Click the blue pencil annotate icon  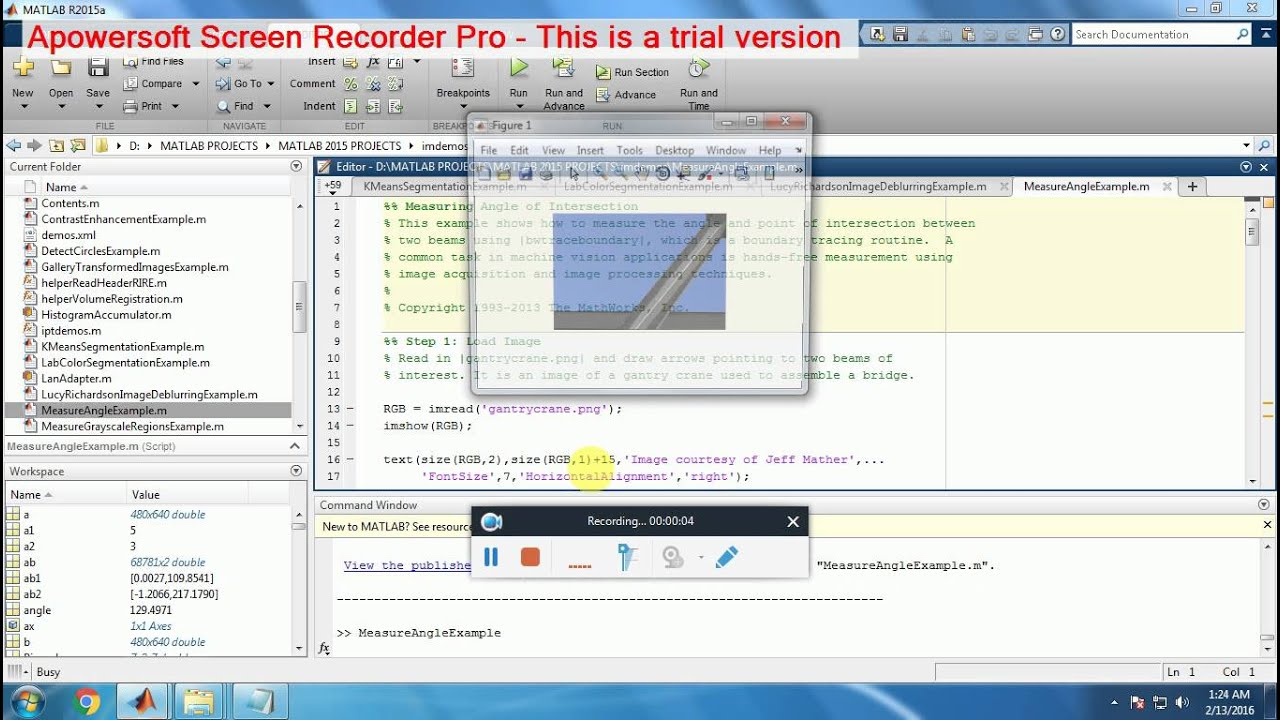point(727,557)
